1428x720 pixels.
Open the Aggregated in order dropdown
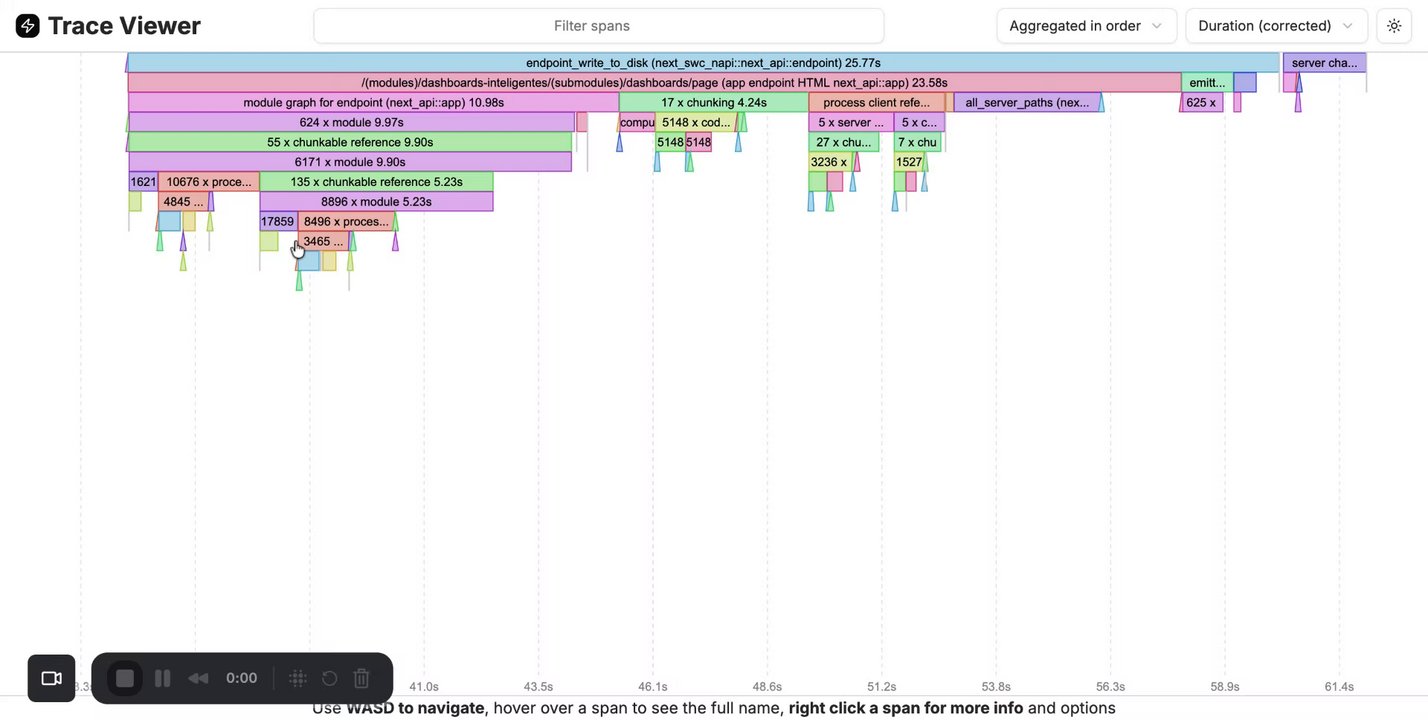[1086, 26]
